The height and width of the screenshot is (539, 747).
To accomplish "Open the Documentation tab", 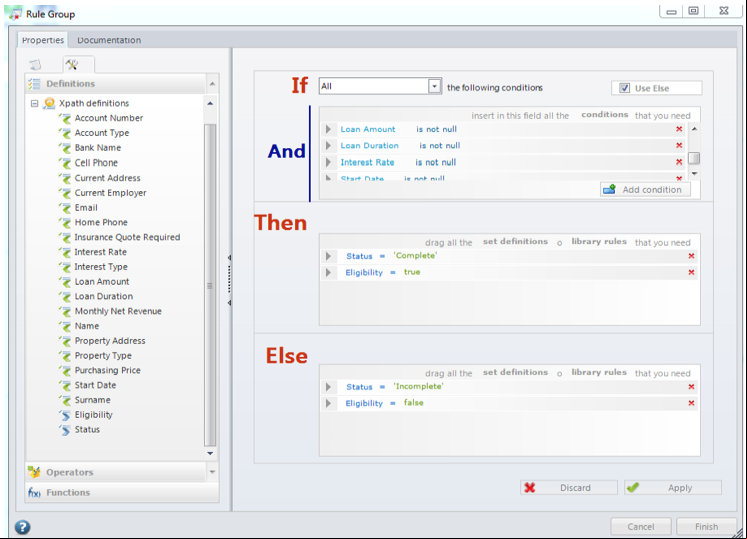I will [x=109, y=40].
